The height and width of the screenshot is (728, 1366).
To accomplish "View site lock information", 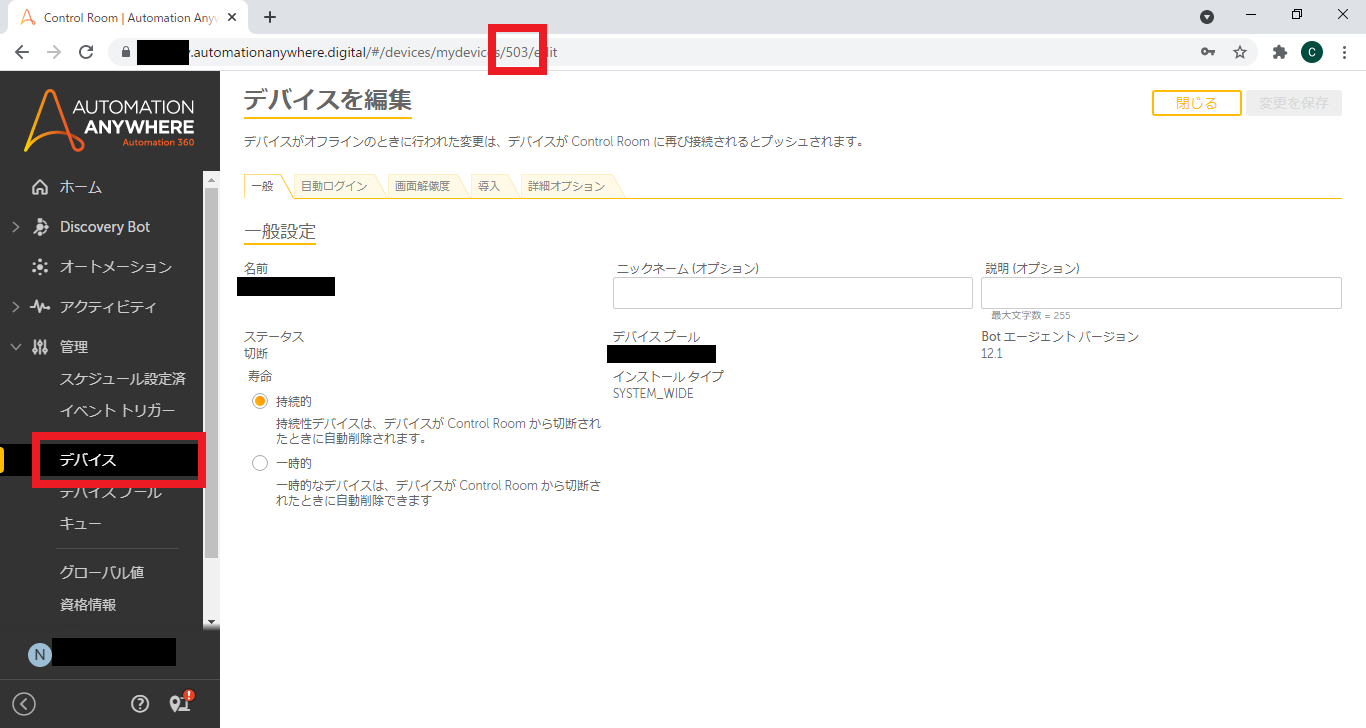I will [x=125, y=52].
